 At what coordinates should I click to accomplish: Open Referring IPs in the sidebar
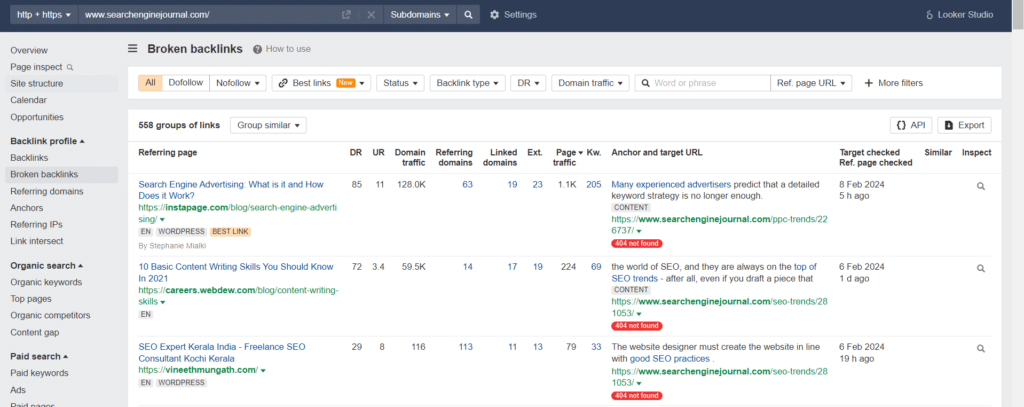point(37,224)
